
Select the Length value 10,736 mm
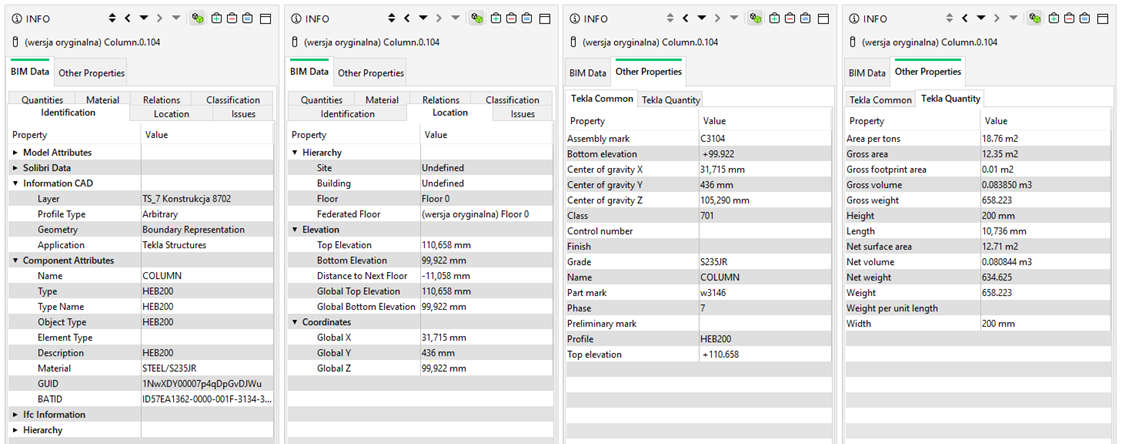pos(1005,231)
